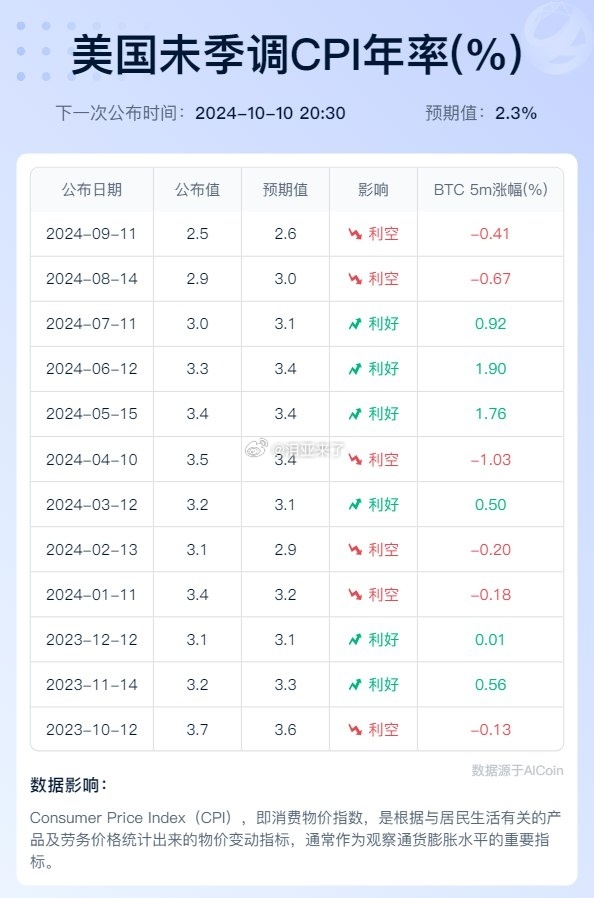Click the green bullish icon in 2024-06-12 row

pyautogui.click(x=355, y=369)
